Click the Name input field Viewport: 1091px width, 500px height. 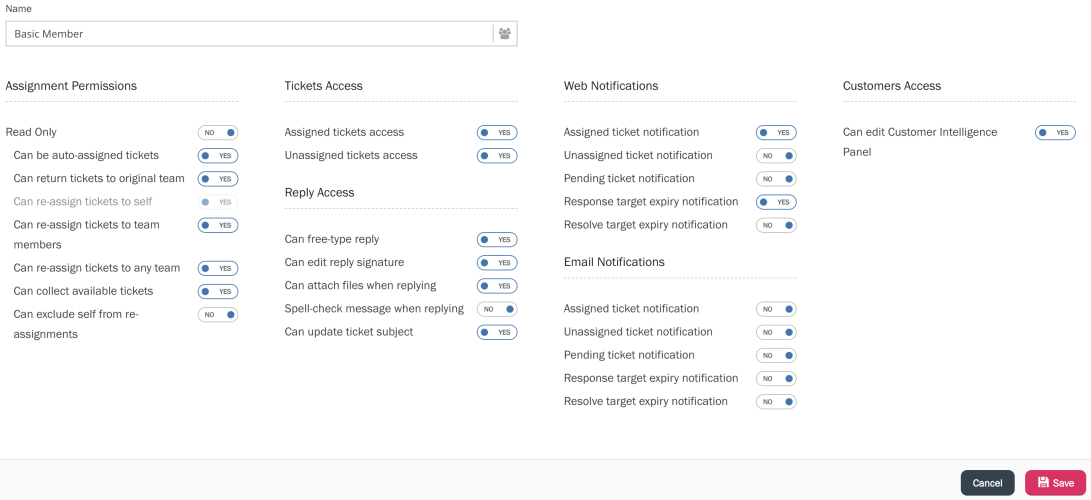tap(250, 34)
